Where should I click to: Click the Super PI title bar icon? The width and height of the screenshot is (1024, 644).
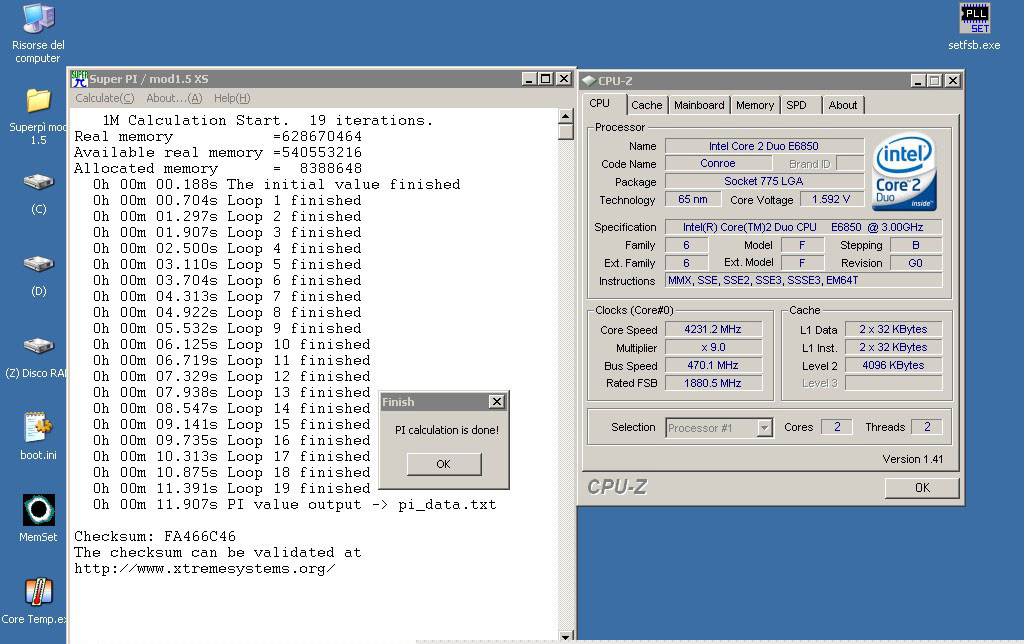[x=79, y=79]
